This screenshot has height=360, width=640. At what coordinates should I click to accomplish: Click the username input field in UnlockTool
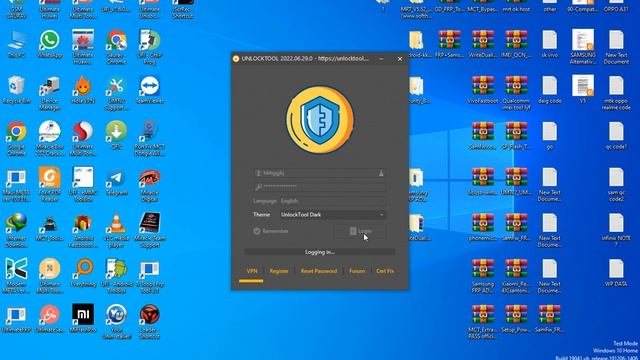pyautogui.click(x=320, y=173)
